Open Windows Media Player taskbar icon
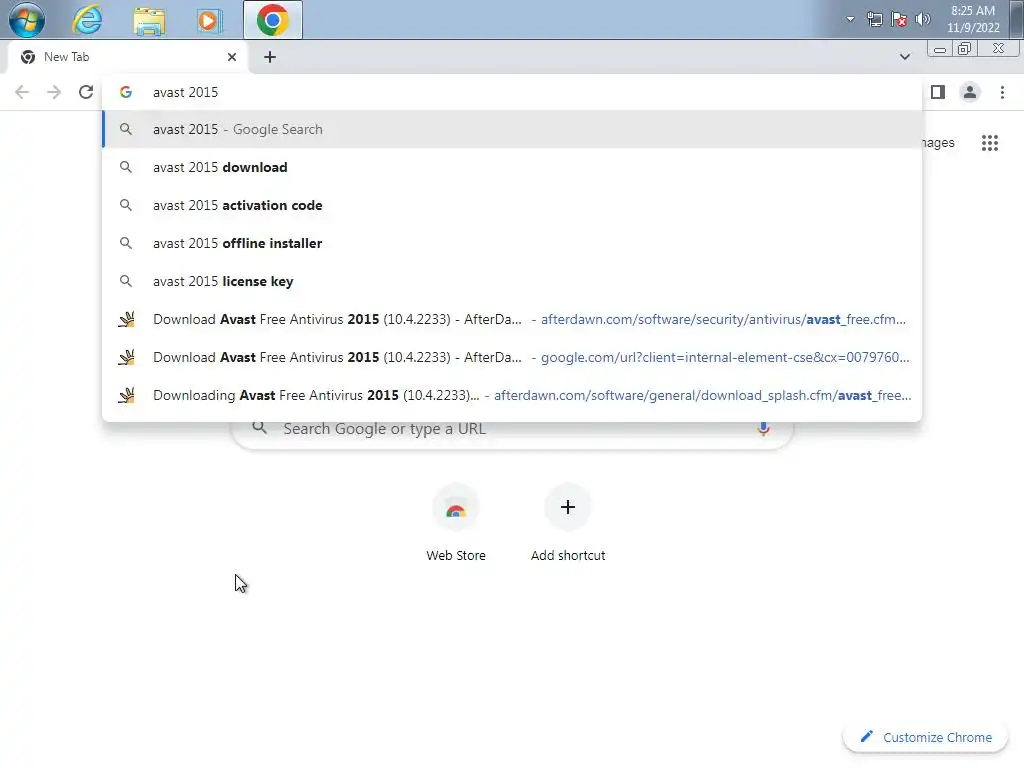Screen dimensions: 1024x768 point(209,20)
